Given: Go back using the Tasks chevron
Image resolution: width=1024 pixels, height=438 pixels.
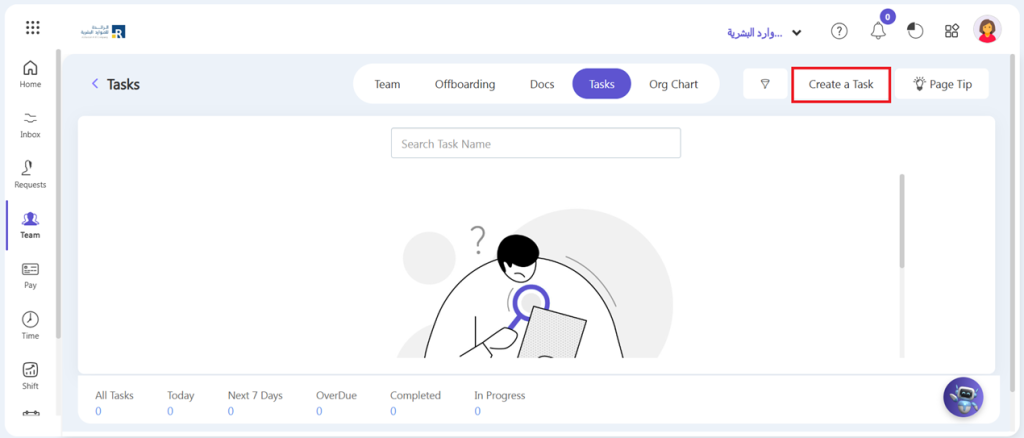Looking at the screenshot, I should point(95,84).
